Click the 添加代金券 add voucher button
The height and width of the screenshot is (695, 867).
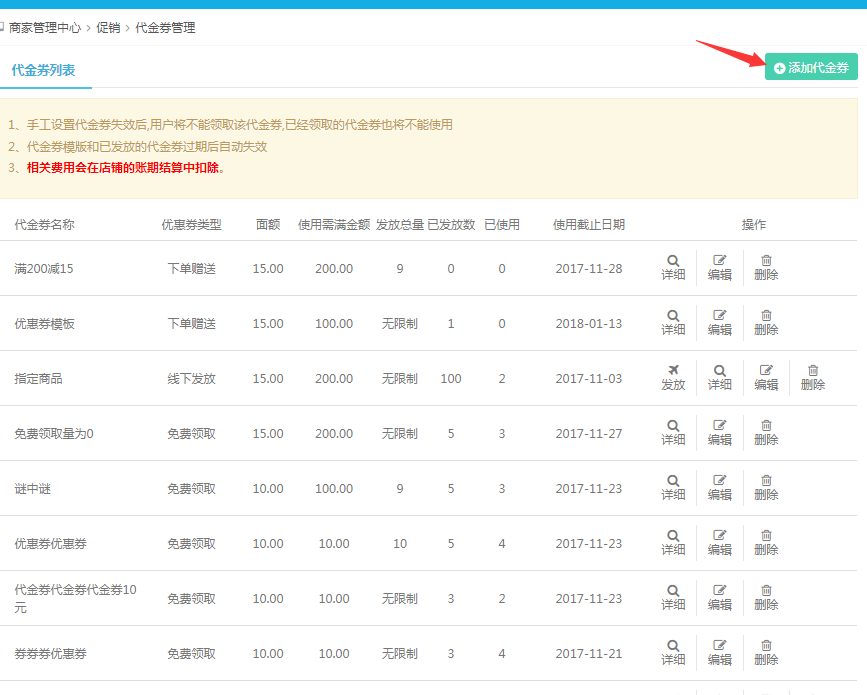coord(811,67)
